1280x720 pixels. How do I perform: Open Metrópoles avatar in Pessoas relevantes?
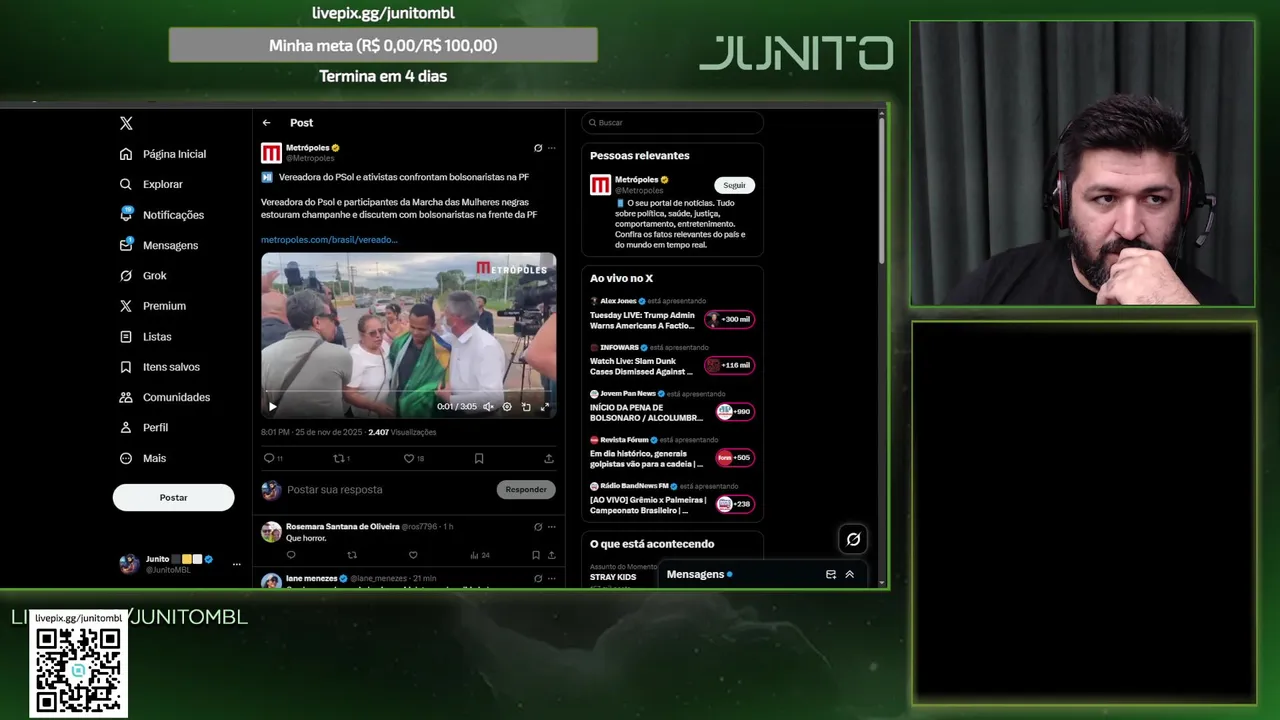[600, 184]
